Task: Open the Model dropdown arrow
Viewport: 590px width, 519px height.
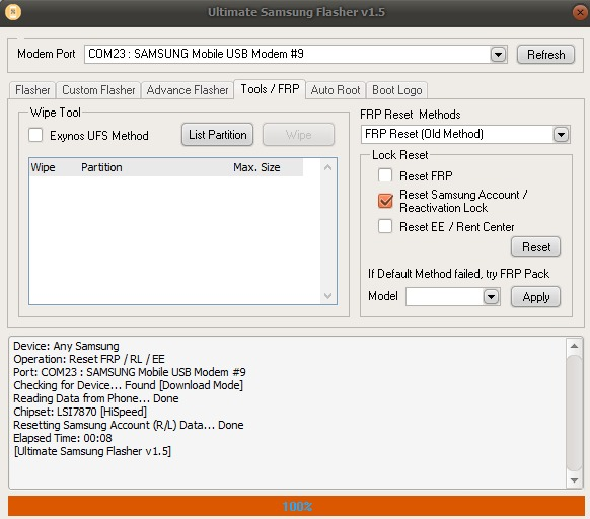Action: 491,297
